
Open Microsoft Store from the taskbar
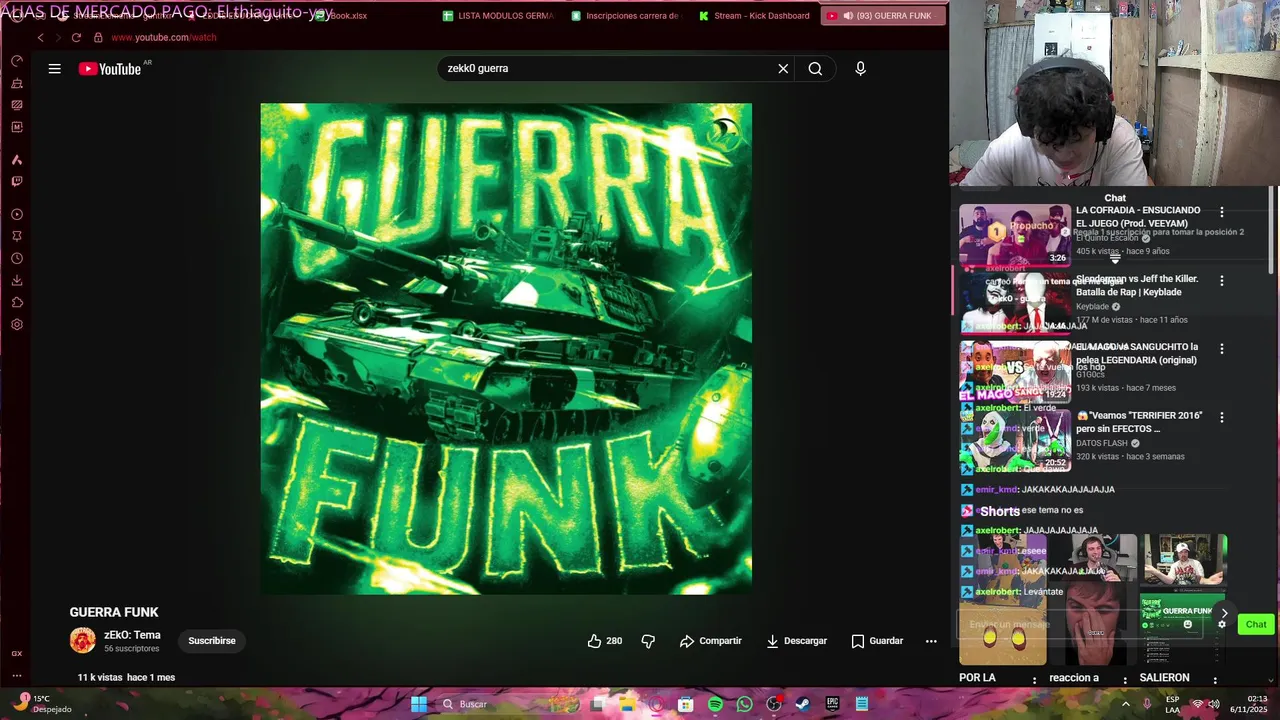pyautogui.click(x=685, y=704)
